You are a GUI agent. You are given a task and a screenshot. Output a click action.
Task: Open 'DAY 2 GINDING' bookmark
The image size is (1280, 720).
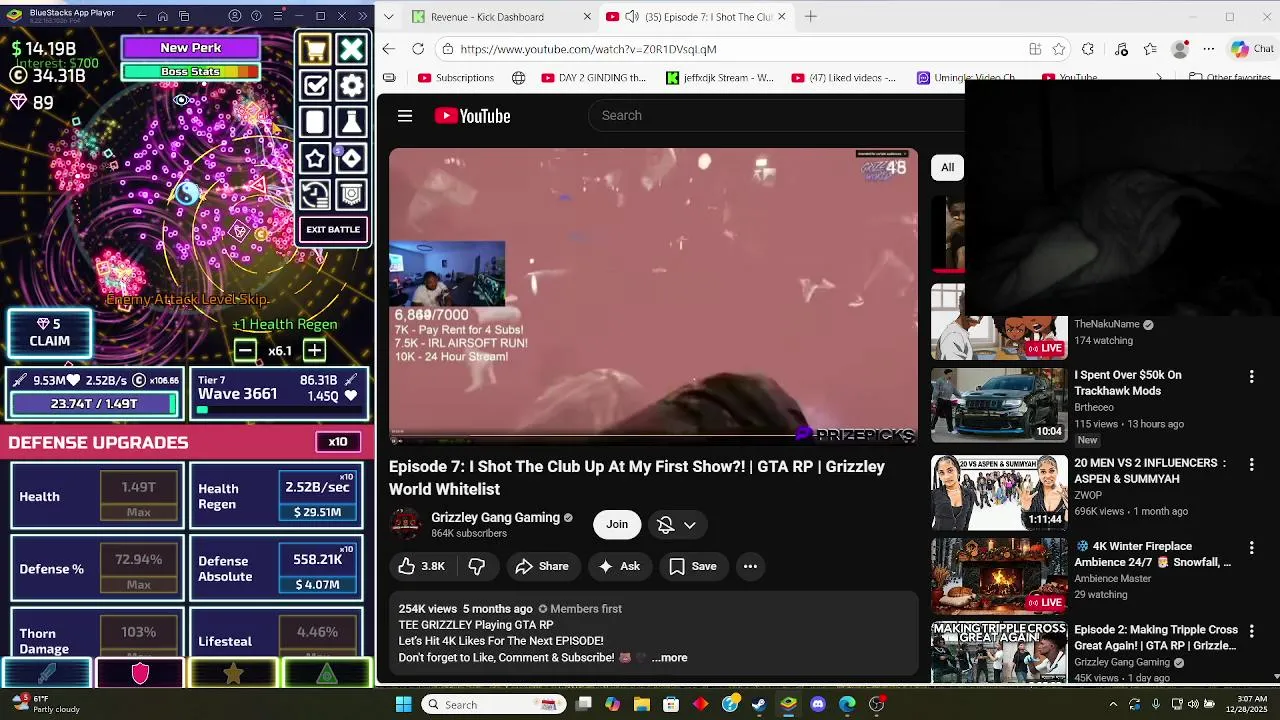tap(594, 78)
